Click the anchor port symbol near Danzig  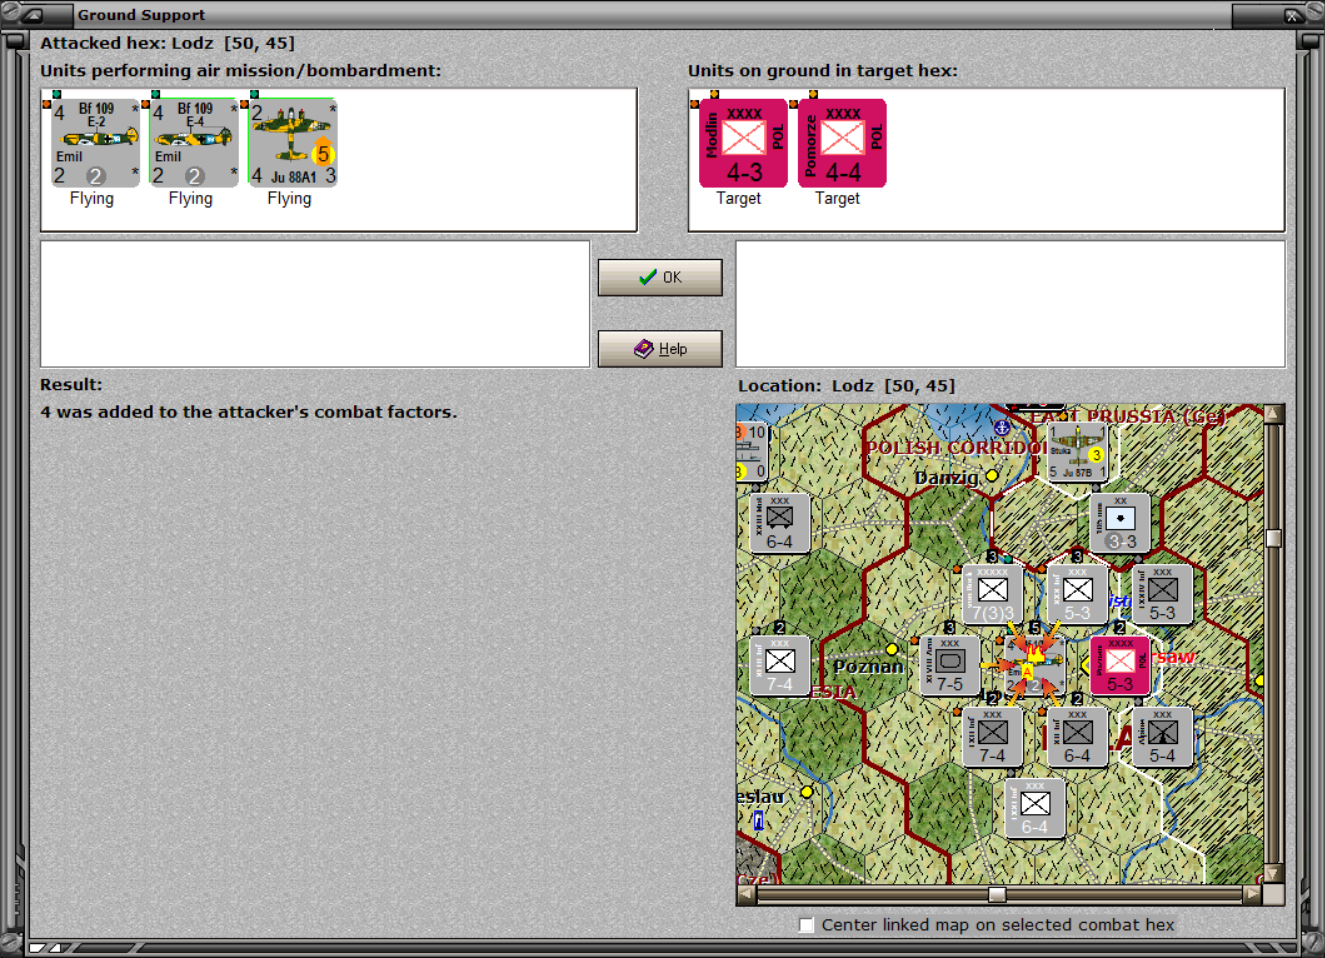coord(1001,428)
